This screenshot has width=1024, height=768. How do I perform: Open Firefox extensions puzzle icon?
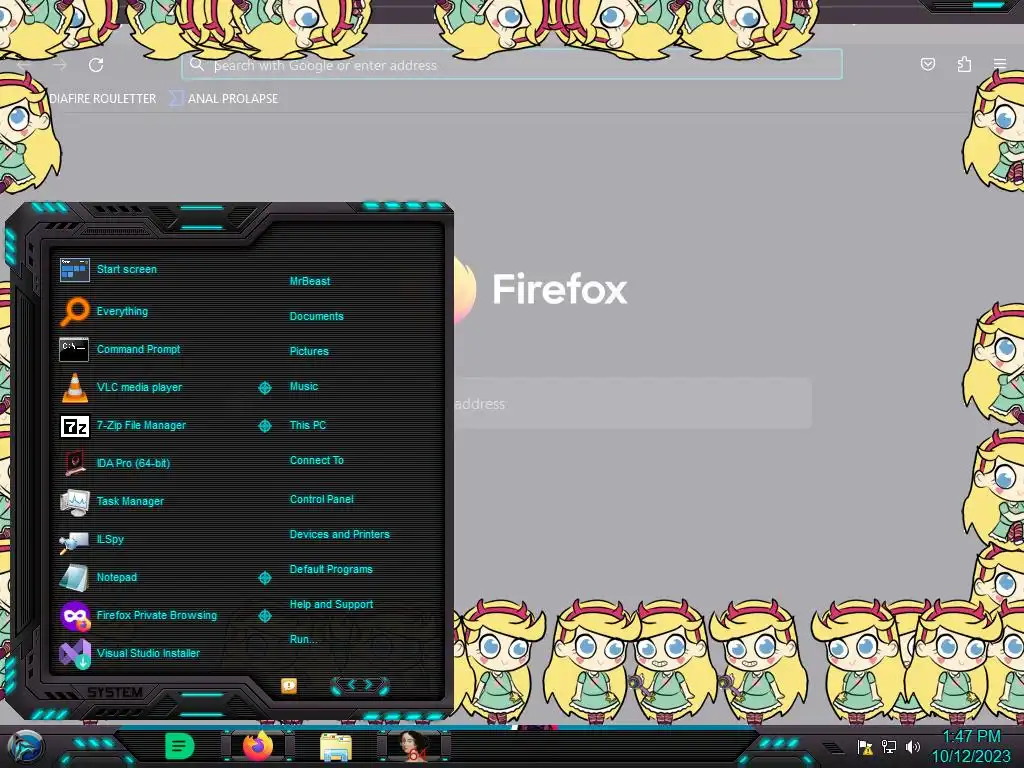(x=964, y=64)
